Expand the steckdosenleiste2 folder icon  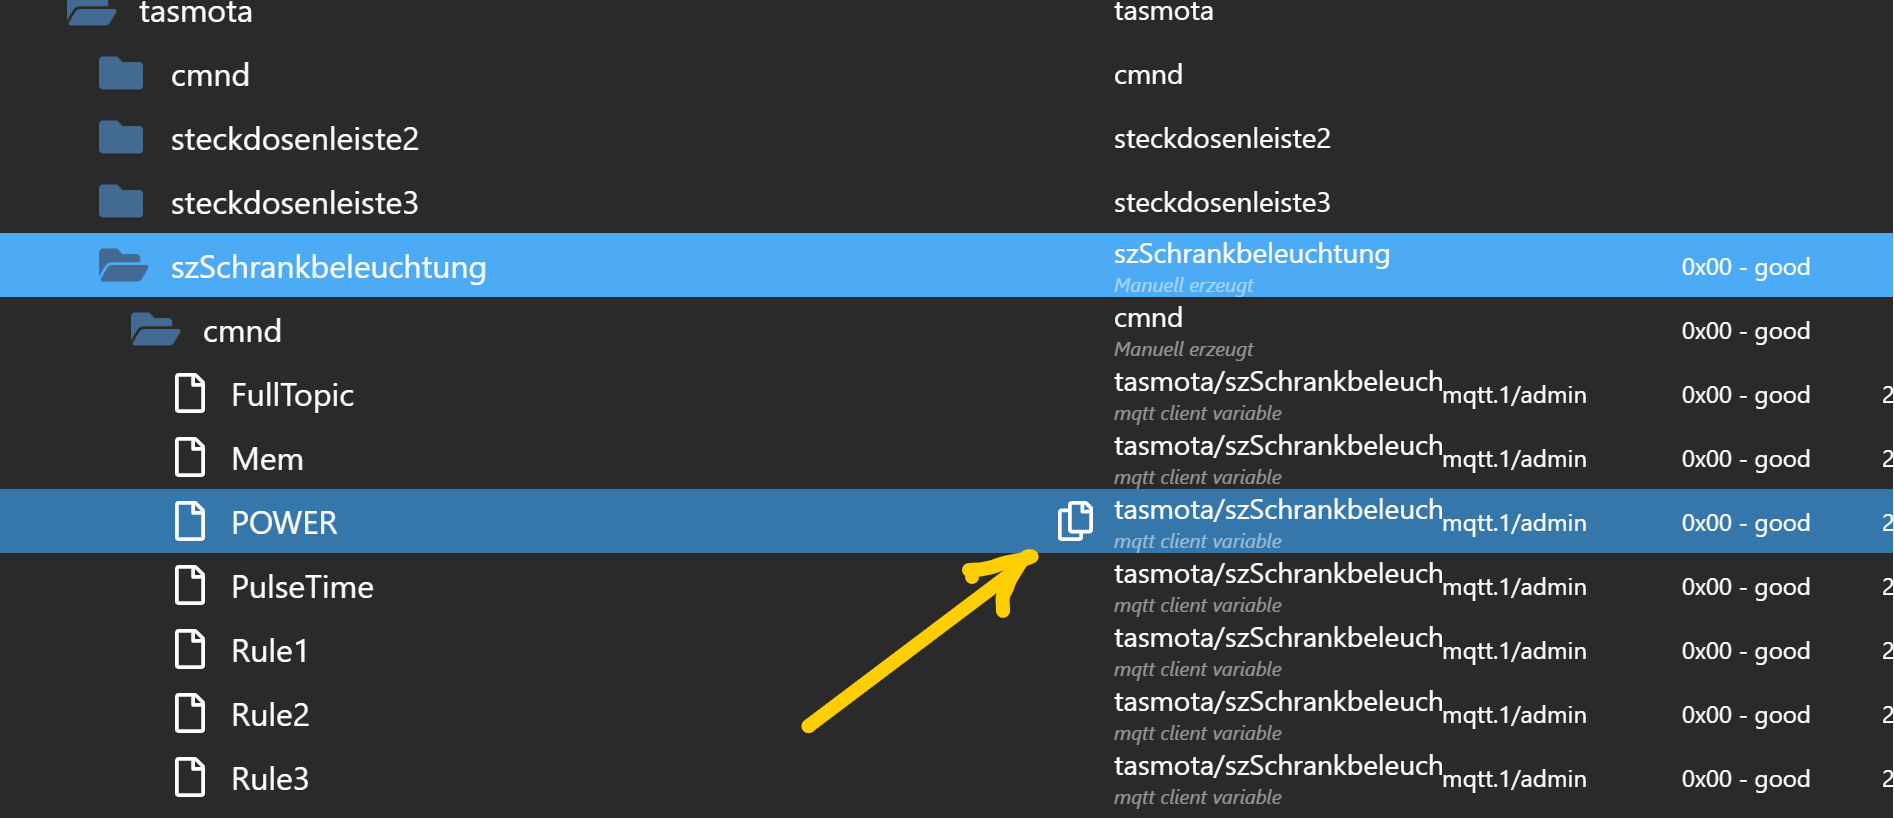[x=121, y=138]
